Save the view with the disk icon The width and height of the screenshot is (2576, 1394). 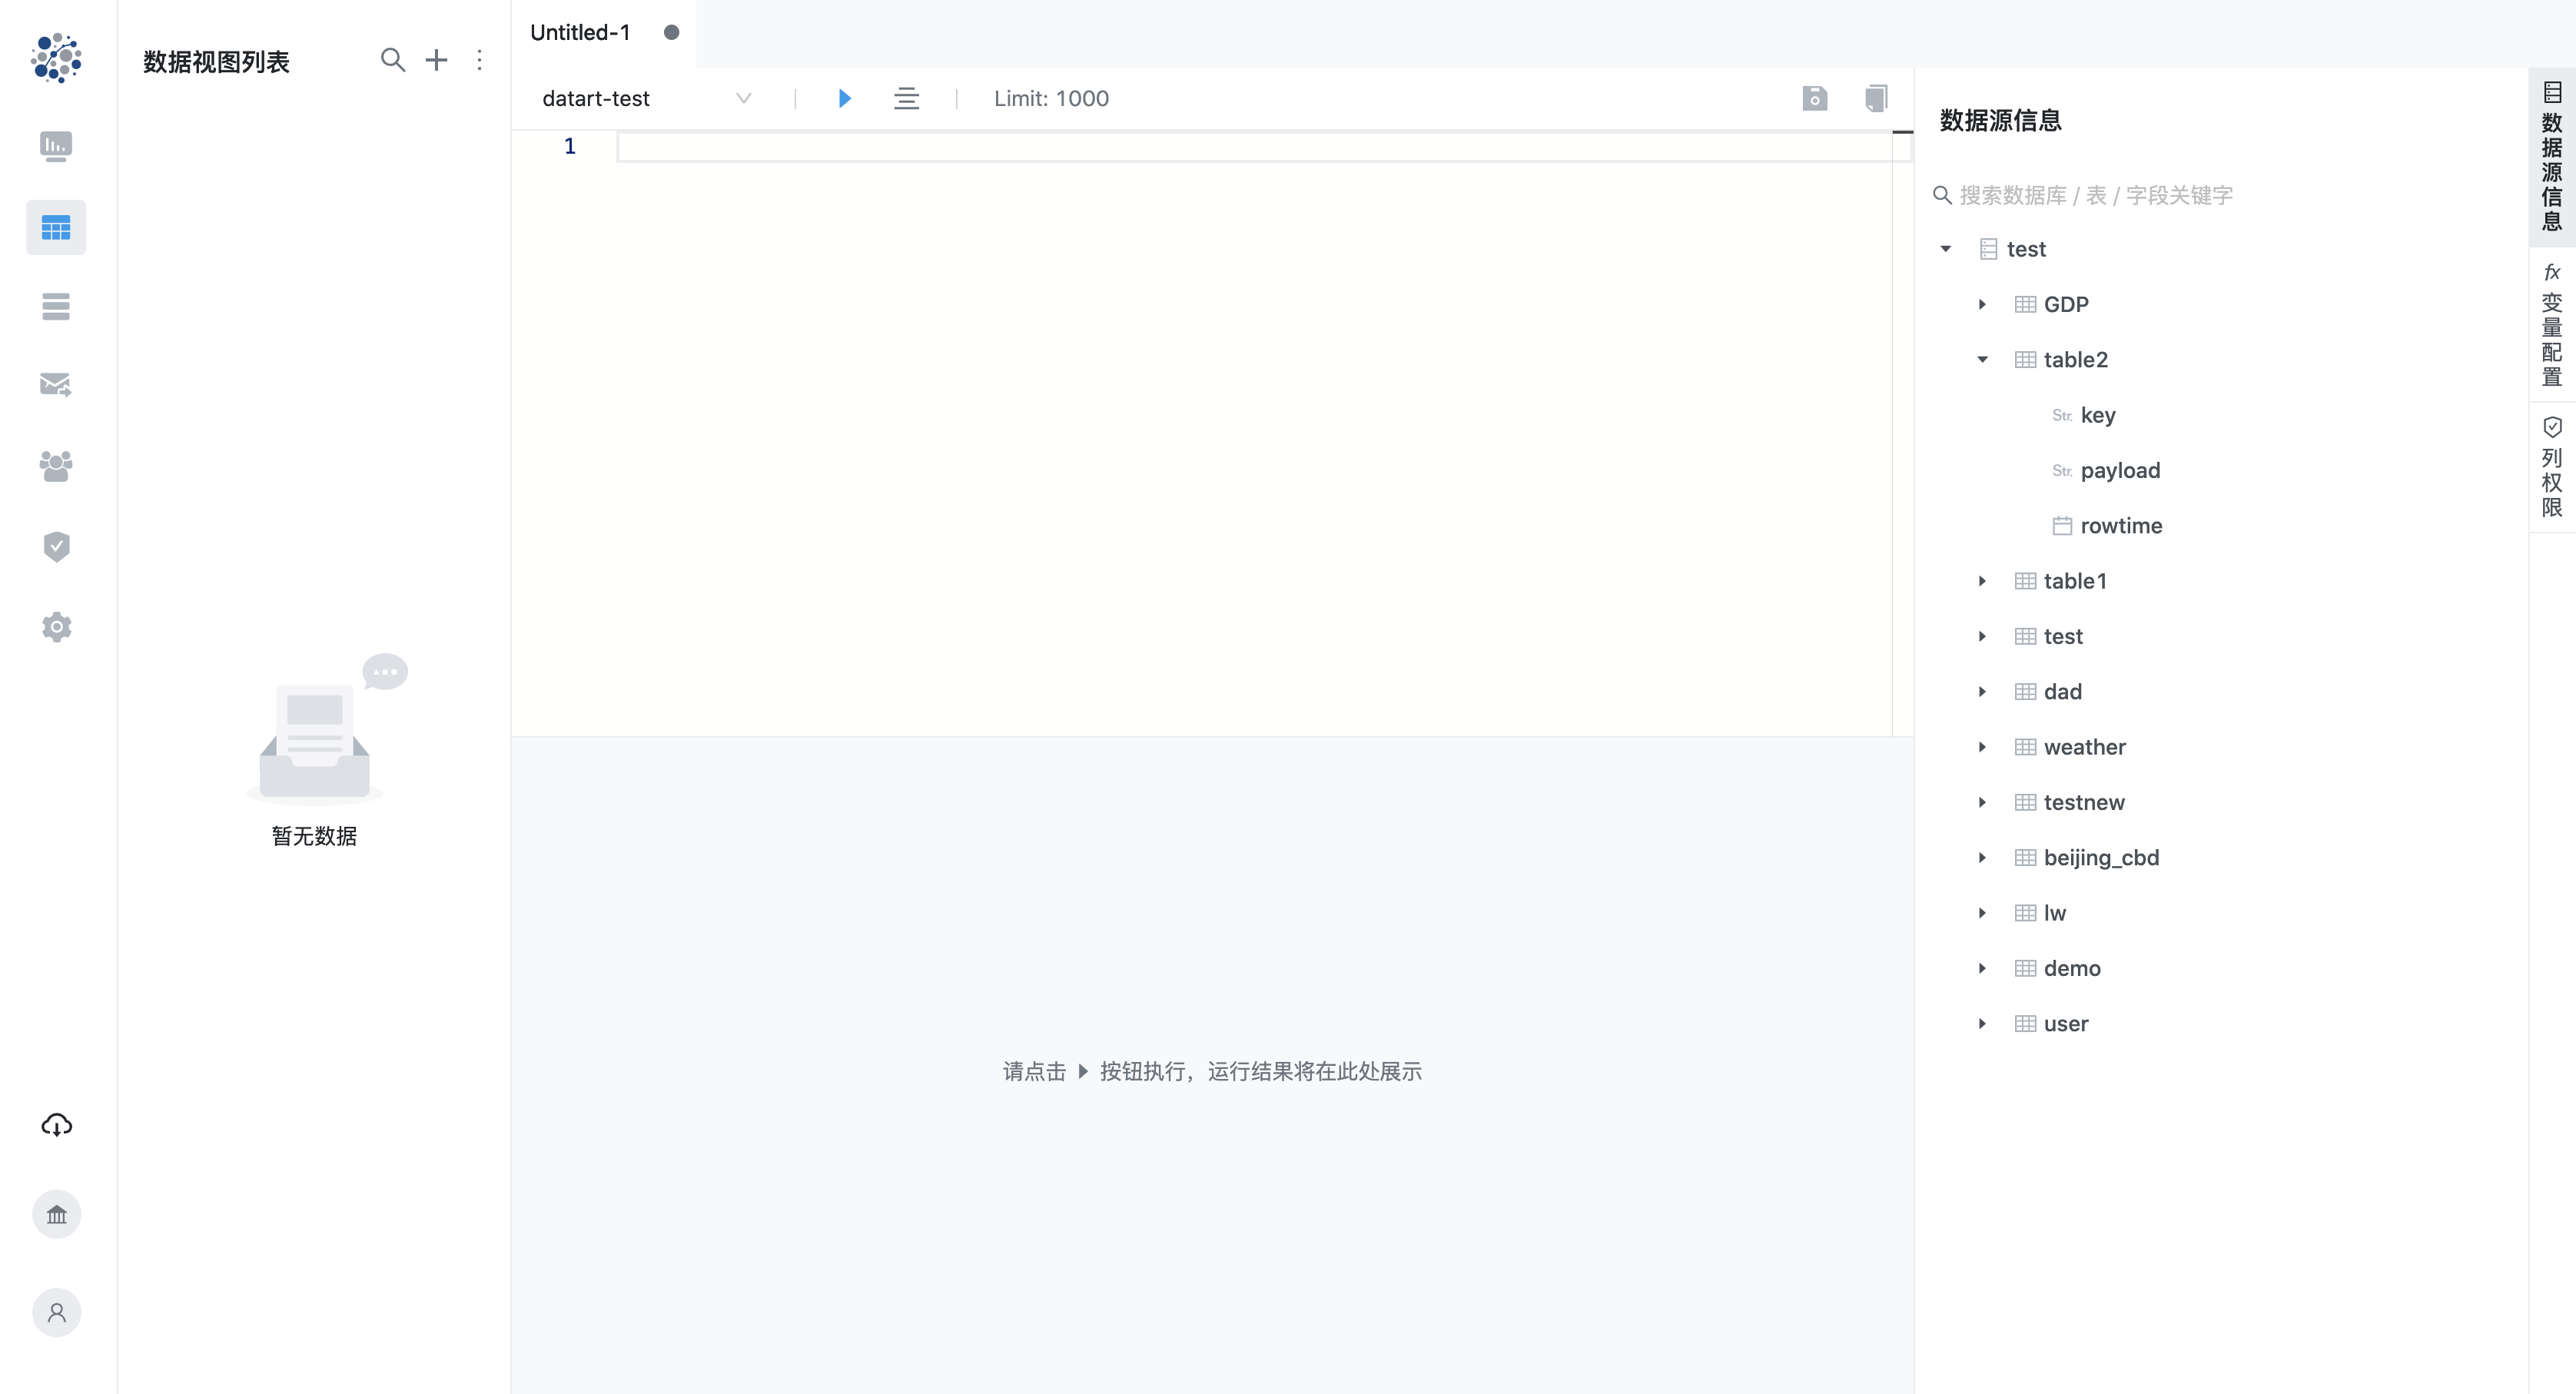tap(1815, 98)
